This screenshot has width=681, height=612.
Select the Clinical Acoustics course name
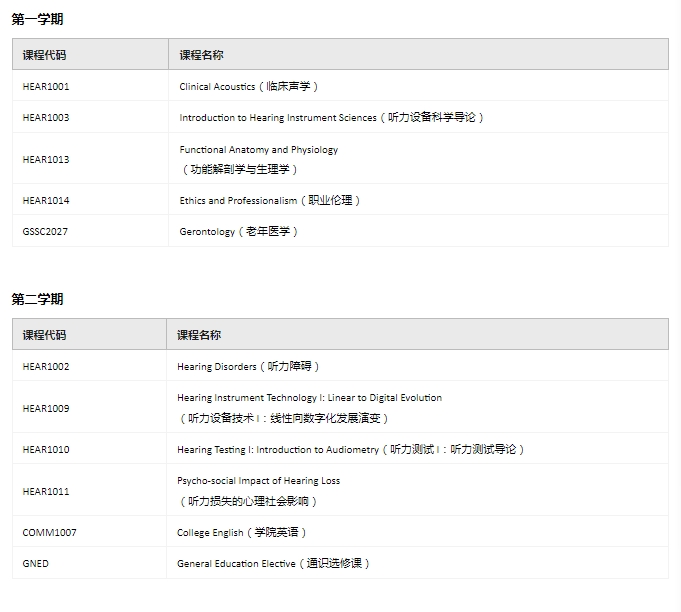249,87
